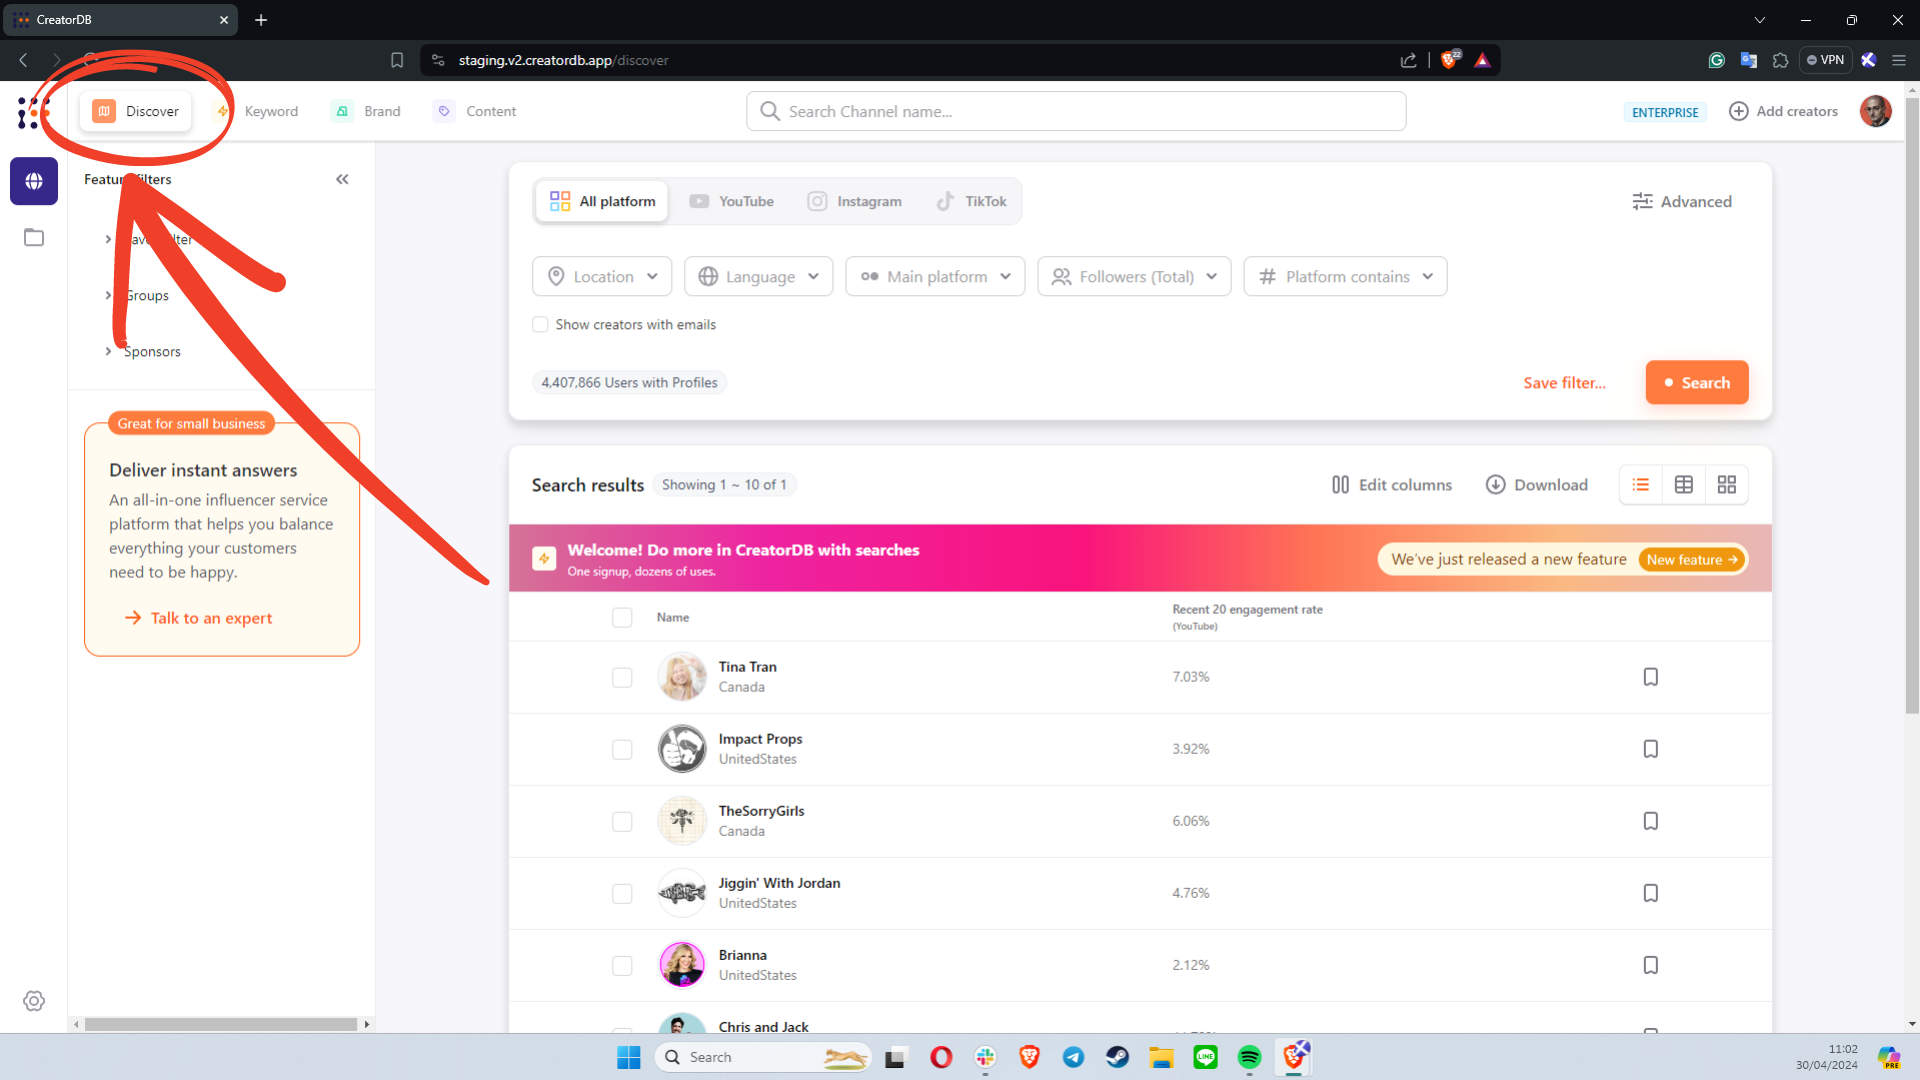Bookmark the TheSorryGirls row
The image size is (1920, 1080).
coord(1651,821)
